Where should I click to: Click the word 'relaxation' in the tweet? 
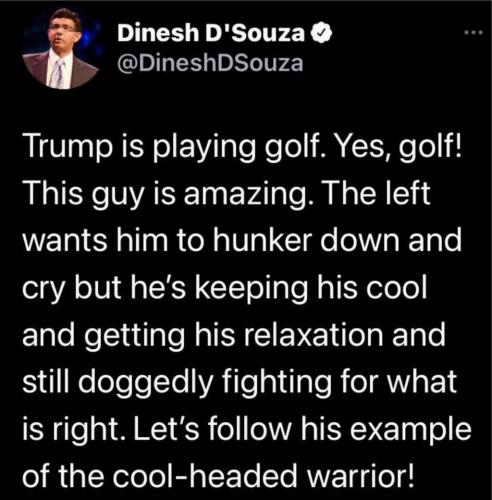tap(313, 335)
